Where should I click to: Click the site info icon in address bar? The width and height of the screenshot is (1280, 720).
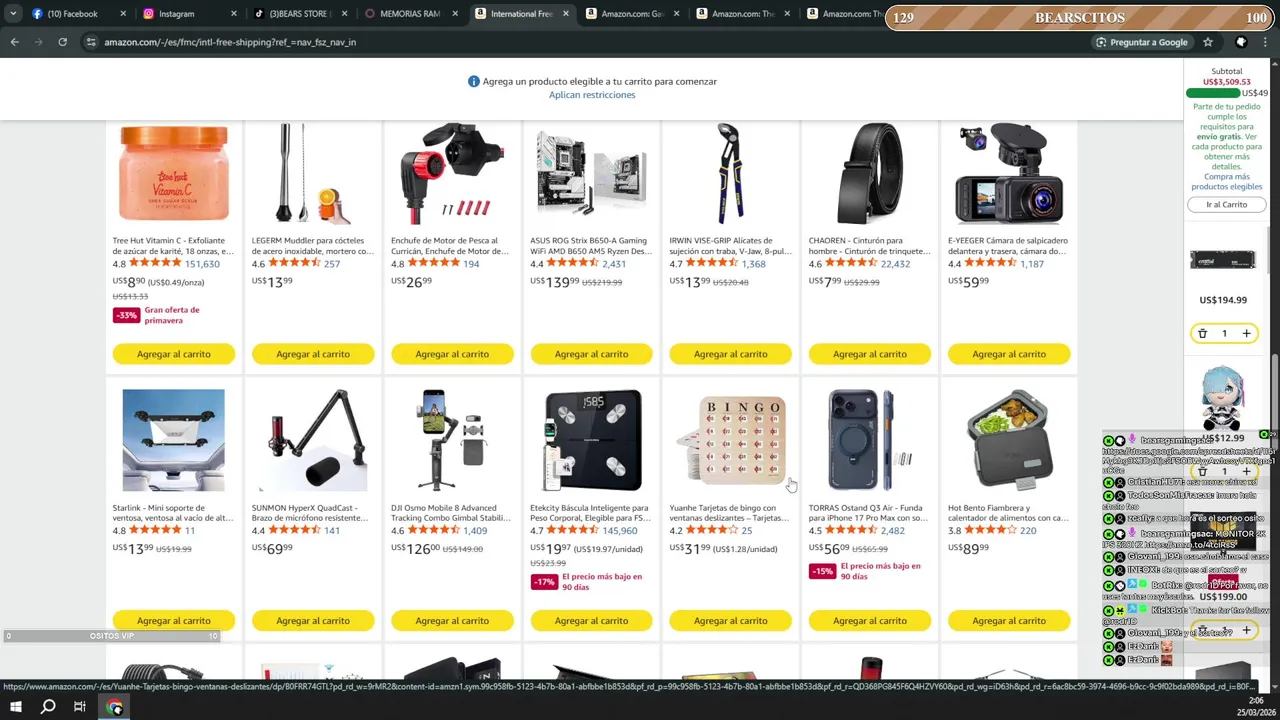91,42
